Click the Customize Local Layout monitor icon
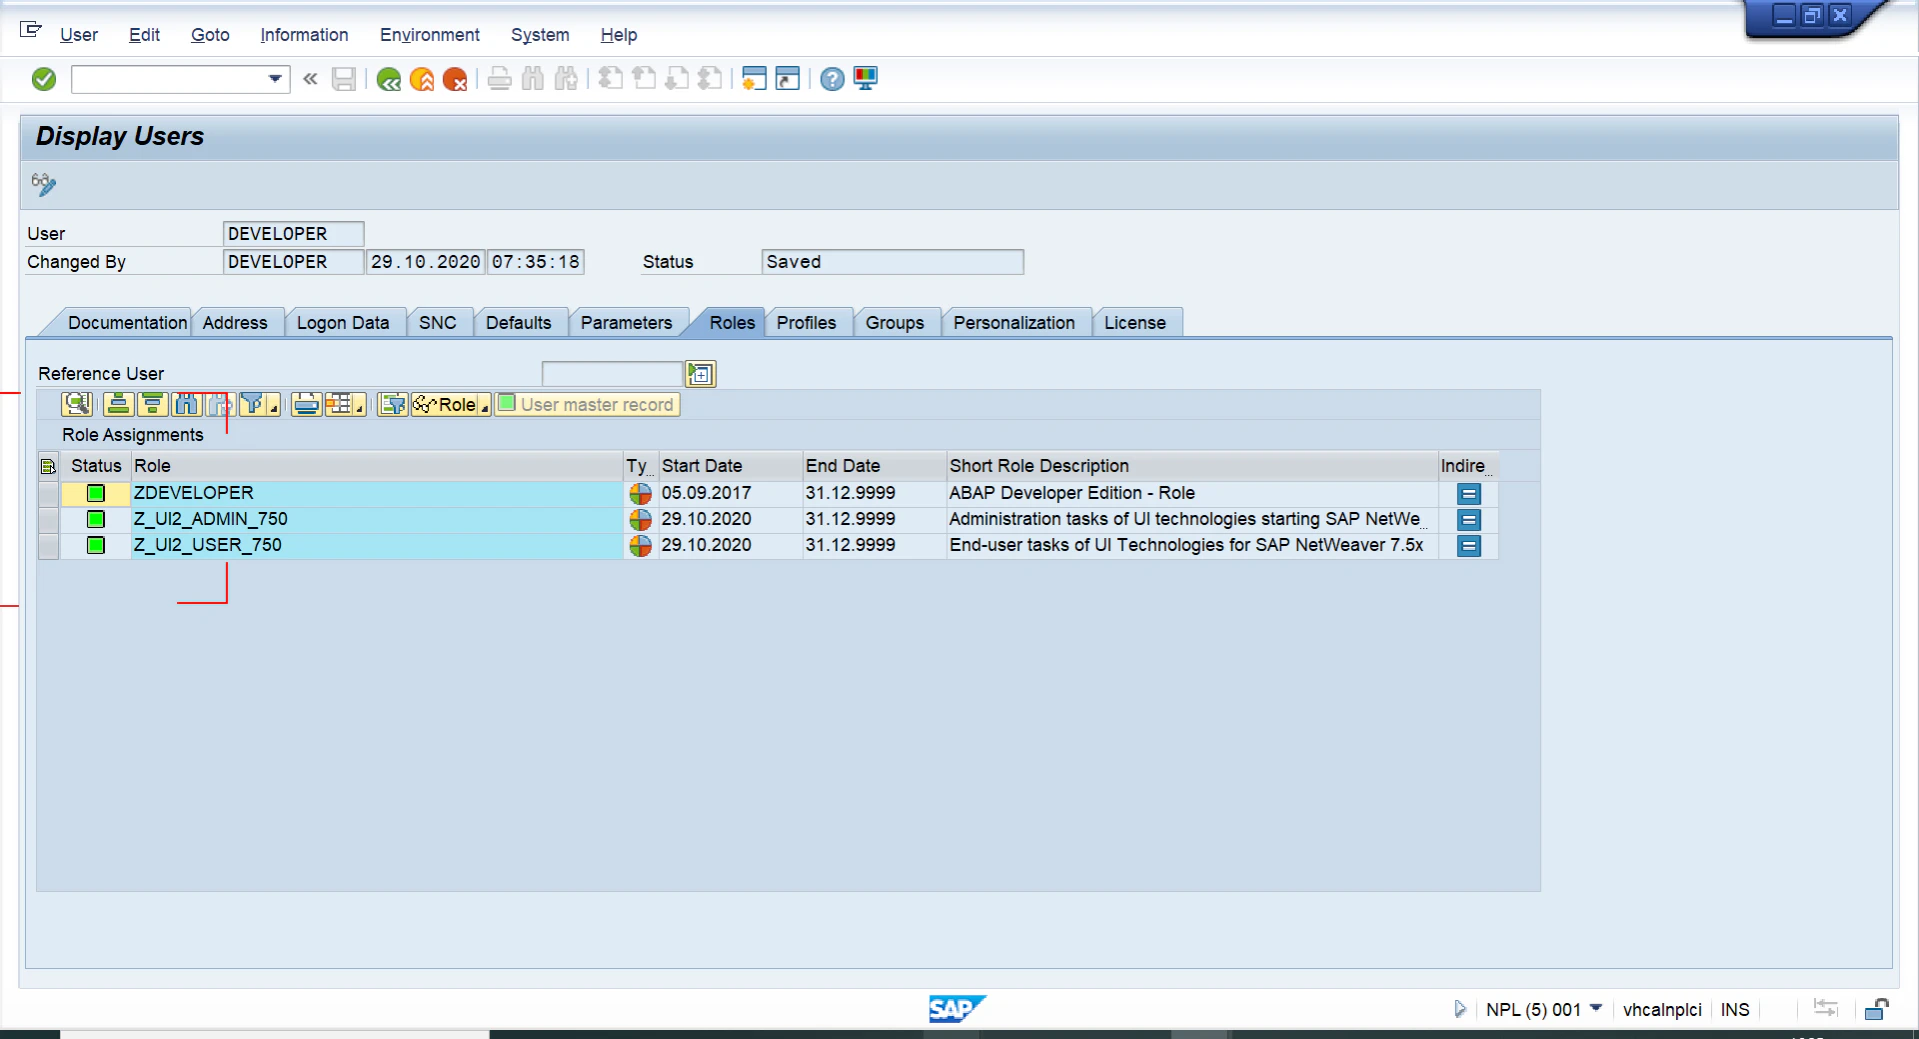Image resolution: width=1919 pixels, height=1039 pixels. [866, 79]
